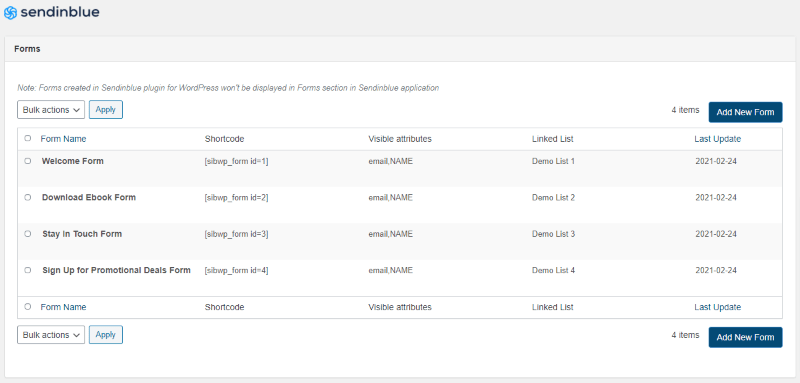Click Demo List 3 cell
The height and width of the screenshot is (383, 800).
(x=553, y=234)
